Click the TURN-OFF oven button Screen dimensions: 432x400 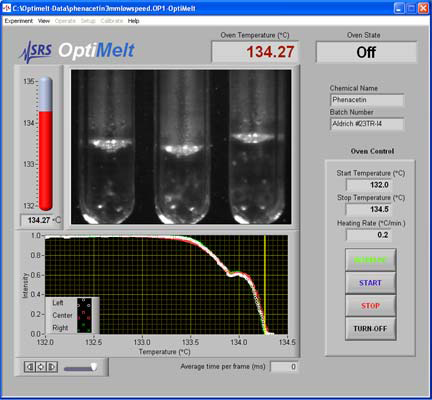pyautogui.click(x=370, y=329)
